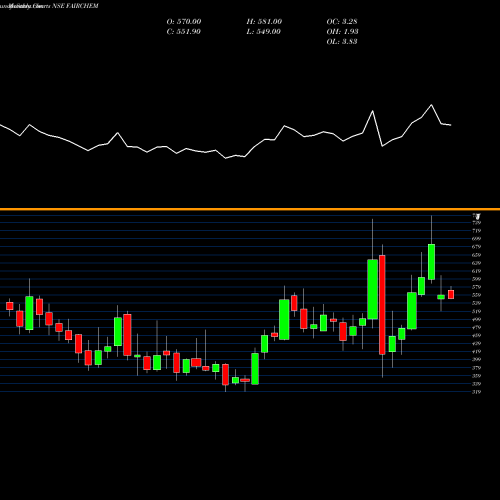Click the 599 price axis label
This screenshot has height=500, width=500.
click(x=477, y=279)
